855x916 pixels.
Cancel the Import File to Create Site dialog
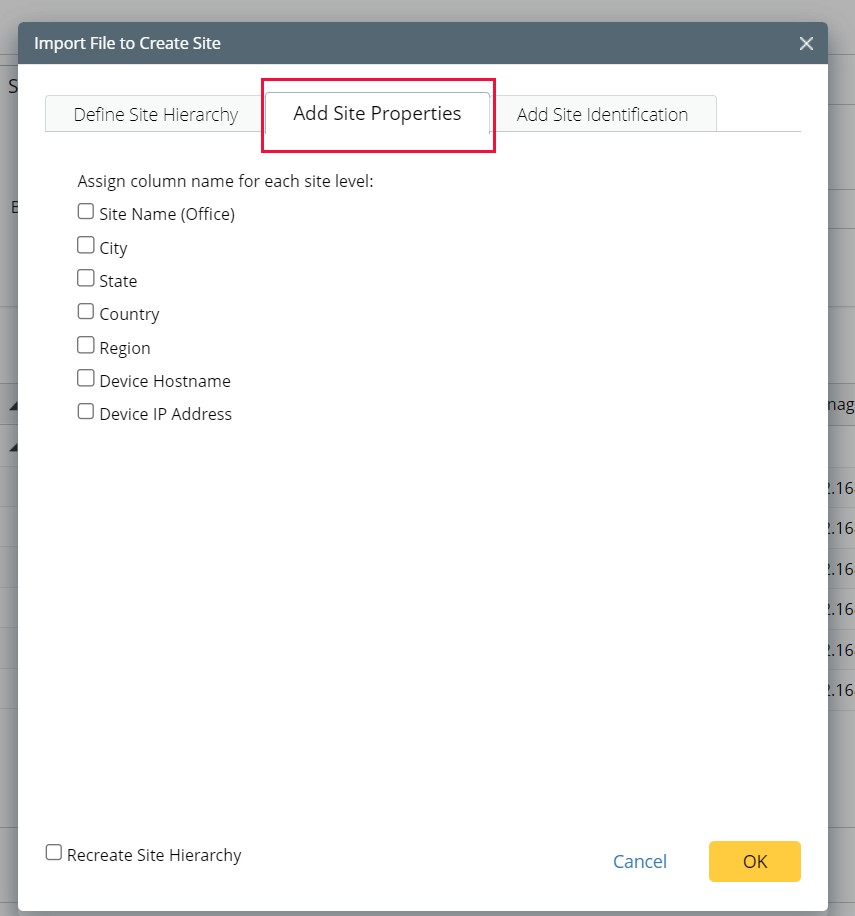pyautogui.click(x=639, y=861)
